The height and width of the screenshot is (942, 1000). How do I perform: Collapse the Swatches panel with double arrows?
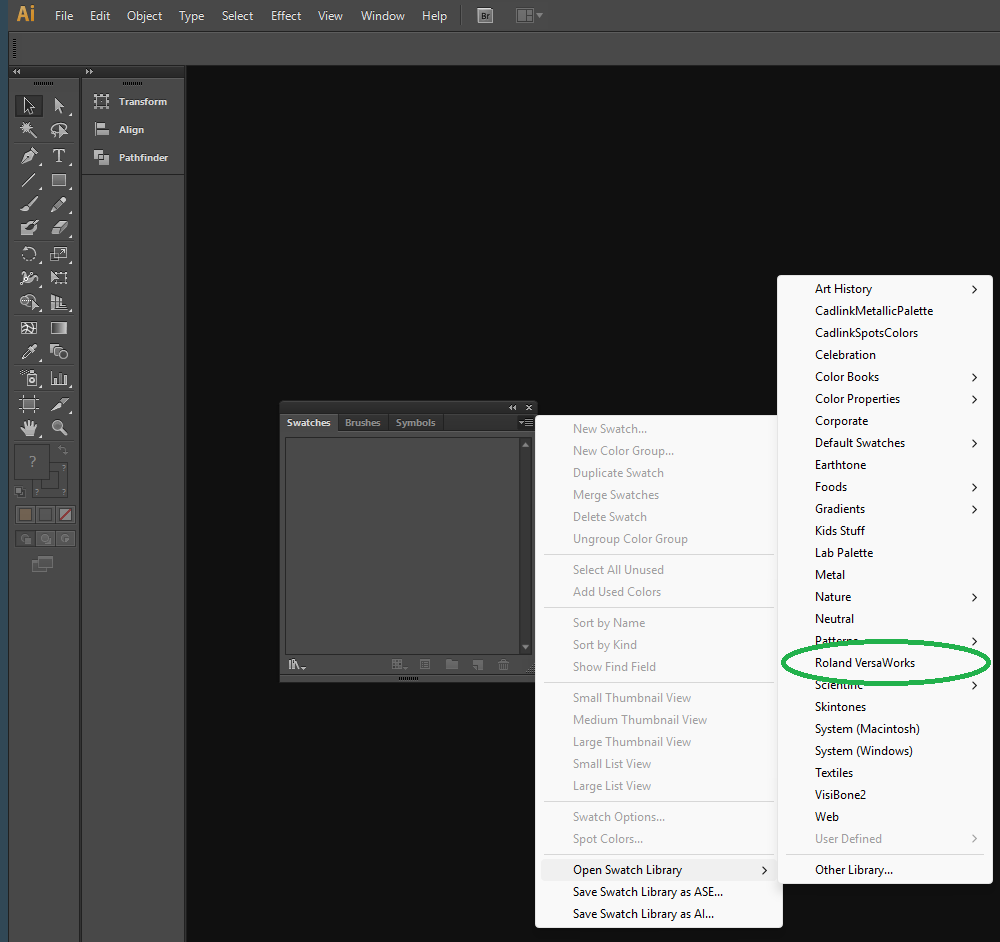(513, 407)
